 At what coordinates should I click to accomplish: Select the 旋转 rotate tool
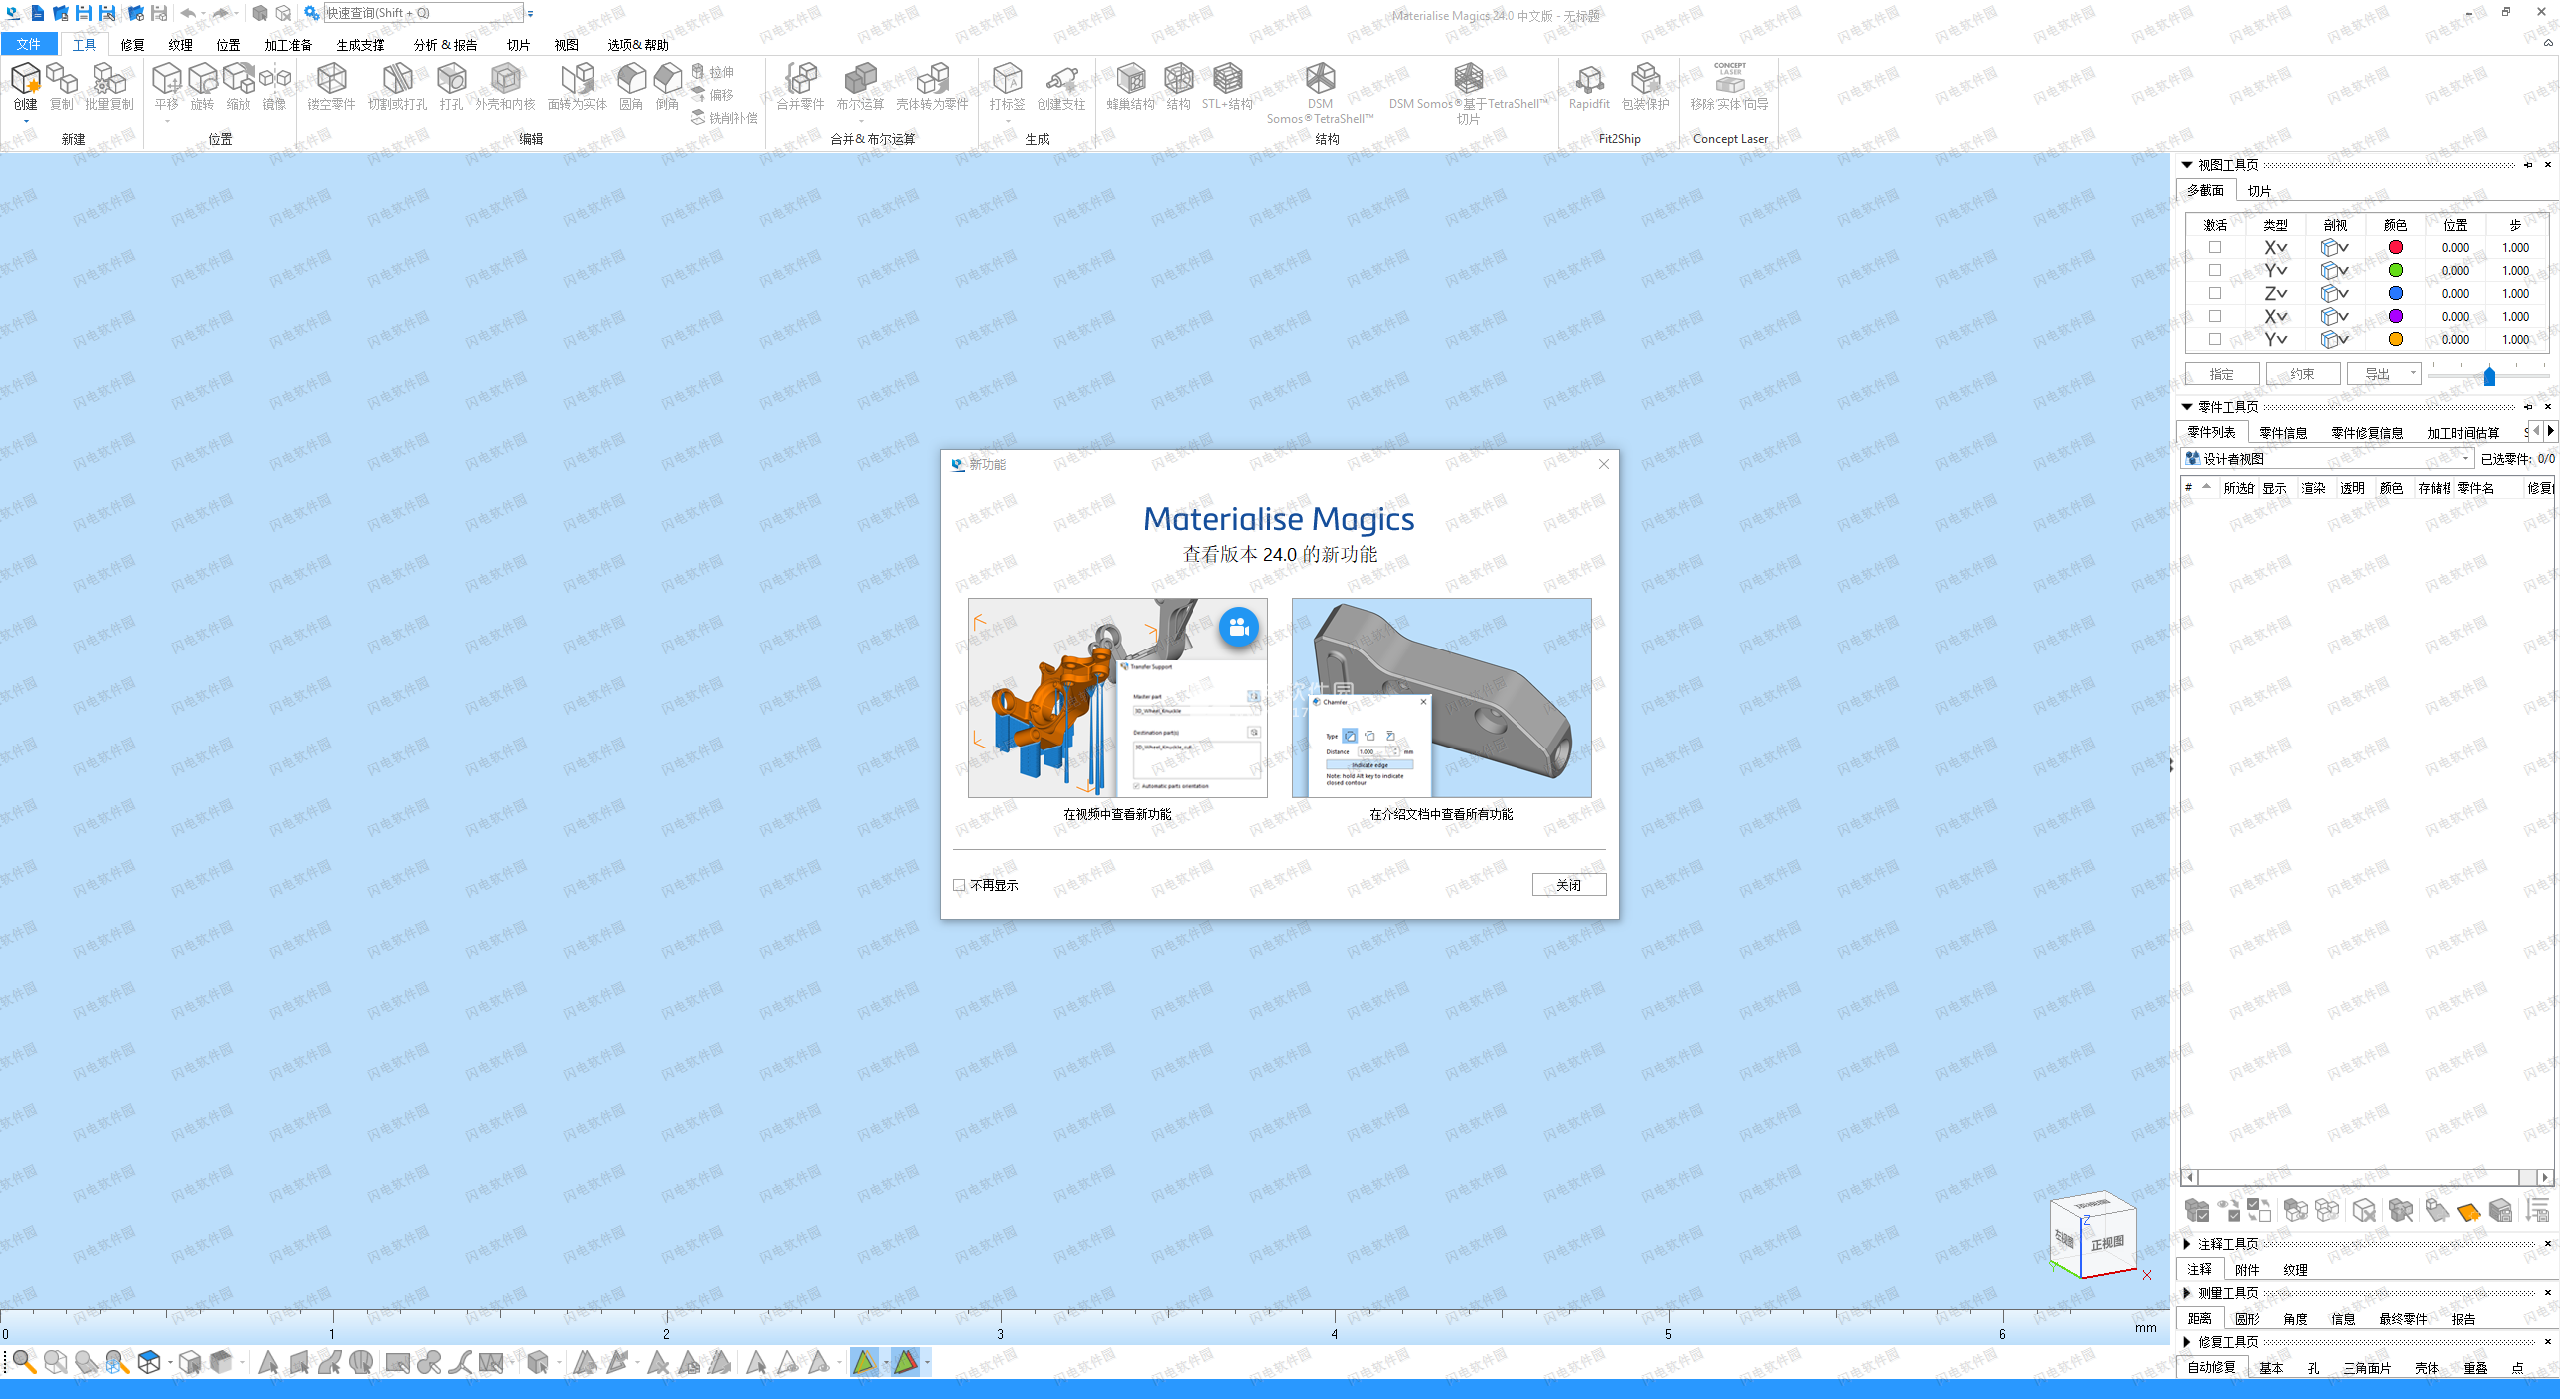tap(202, 86)
